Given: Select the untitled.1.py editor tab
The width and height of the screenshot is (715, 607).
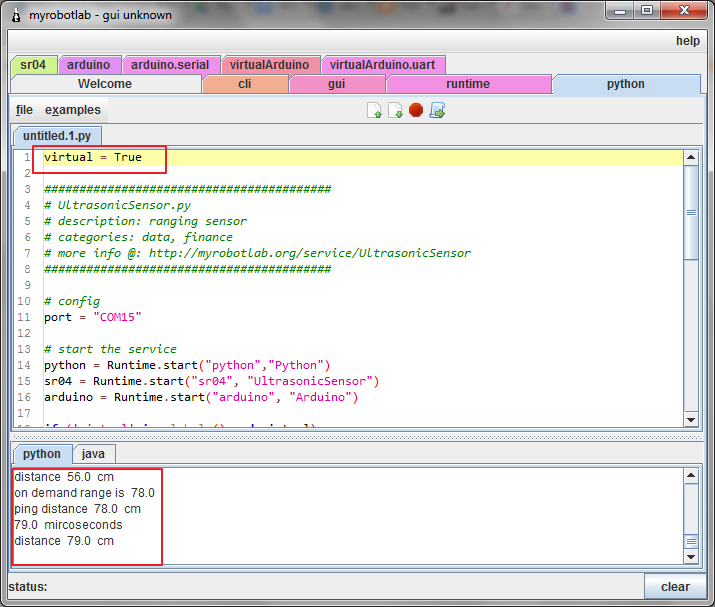Looking at the screenshot, I should [57, 136].
